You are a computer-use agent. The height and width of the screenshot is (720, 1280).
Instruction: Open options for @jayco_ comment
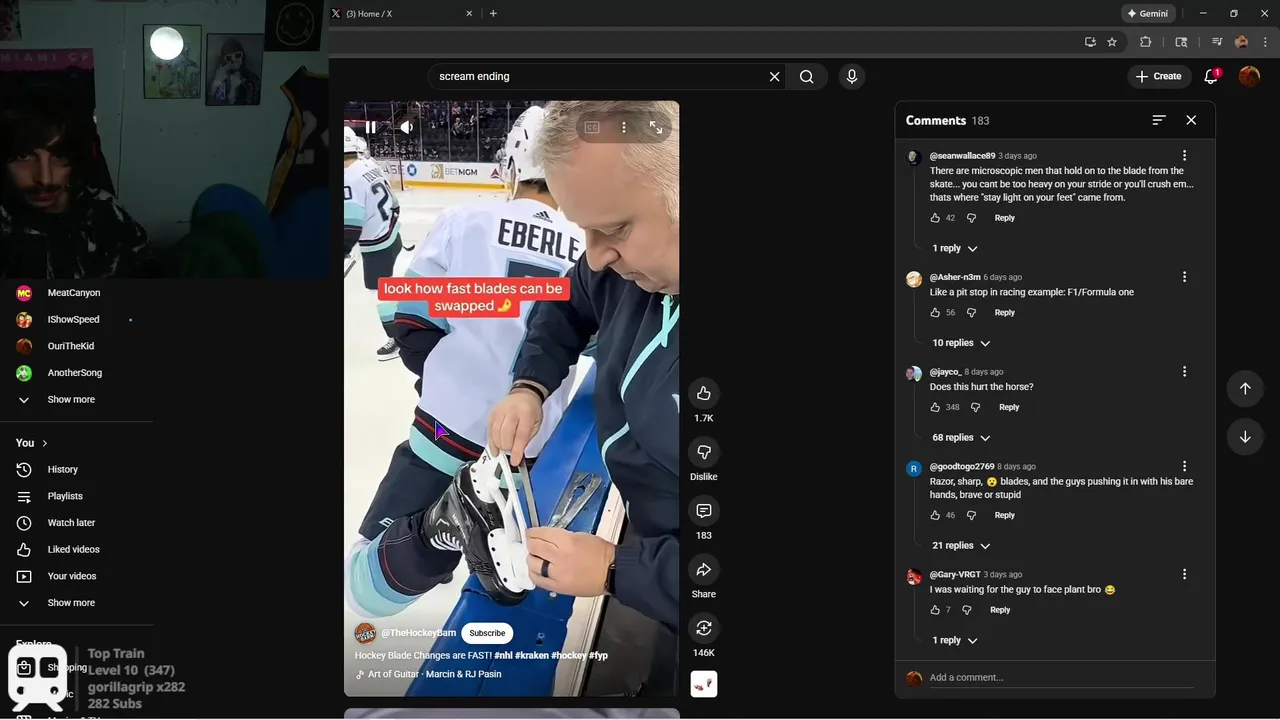point(1184,372)
